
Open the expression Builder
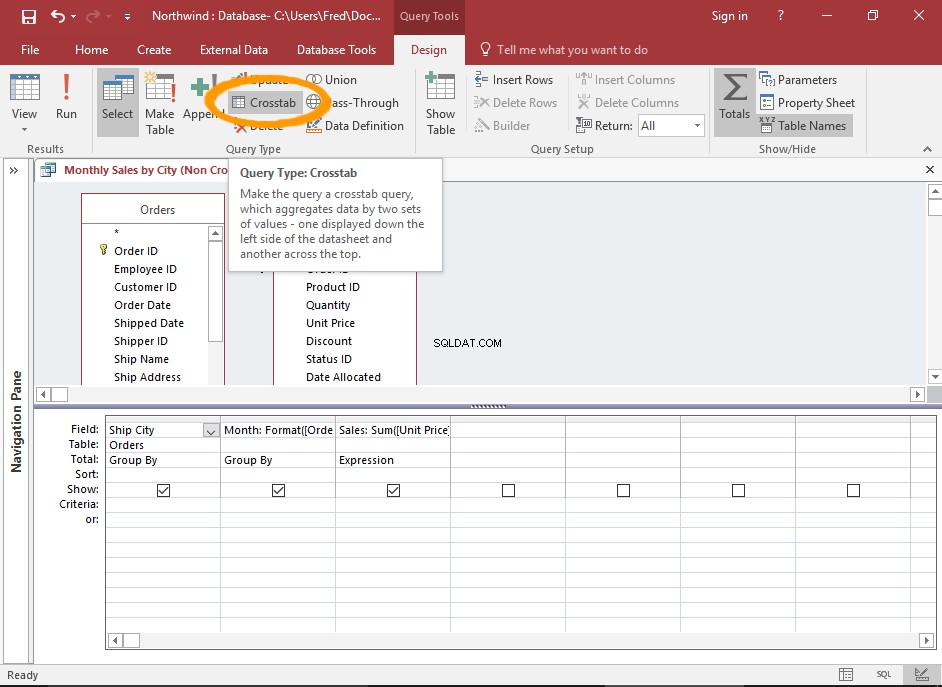[502, 126]
